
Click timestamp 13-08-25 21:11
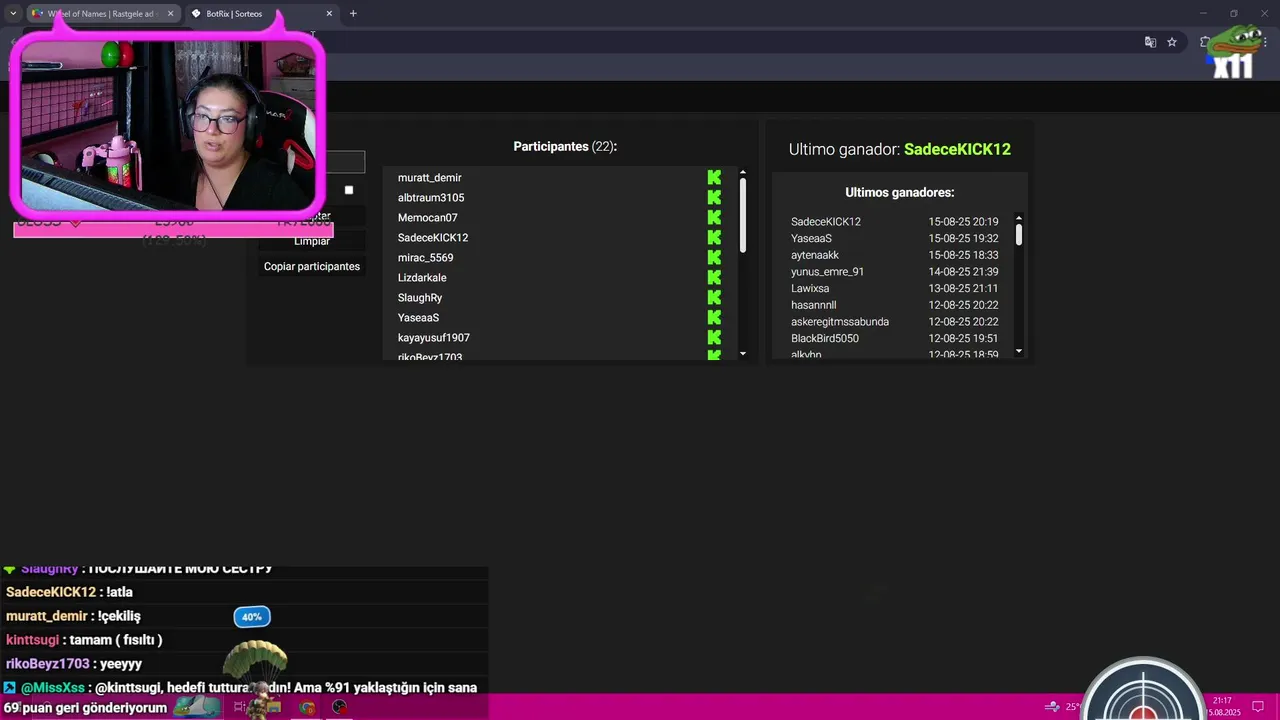(x=963, y=289)
